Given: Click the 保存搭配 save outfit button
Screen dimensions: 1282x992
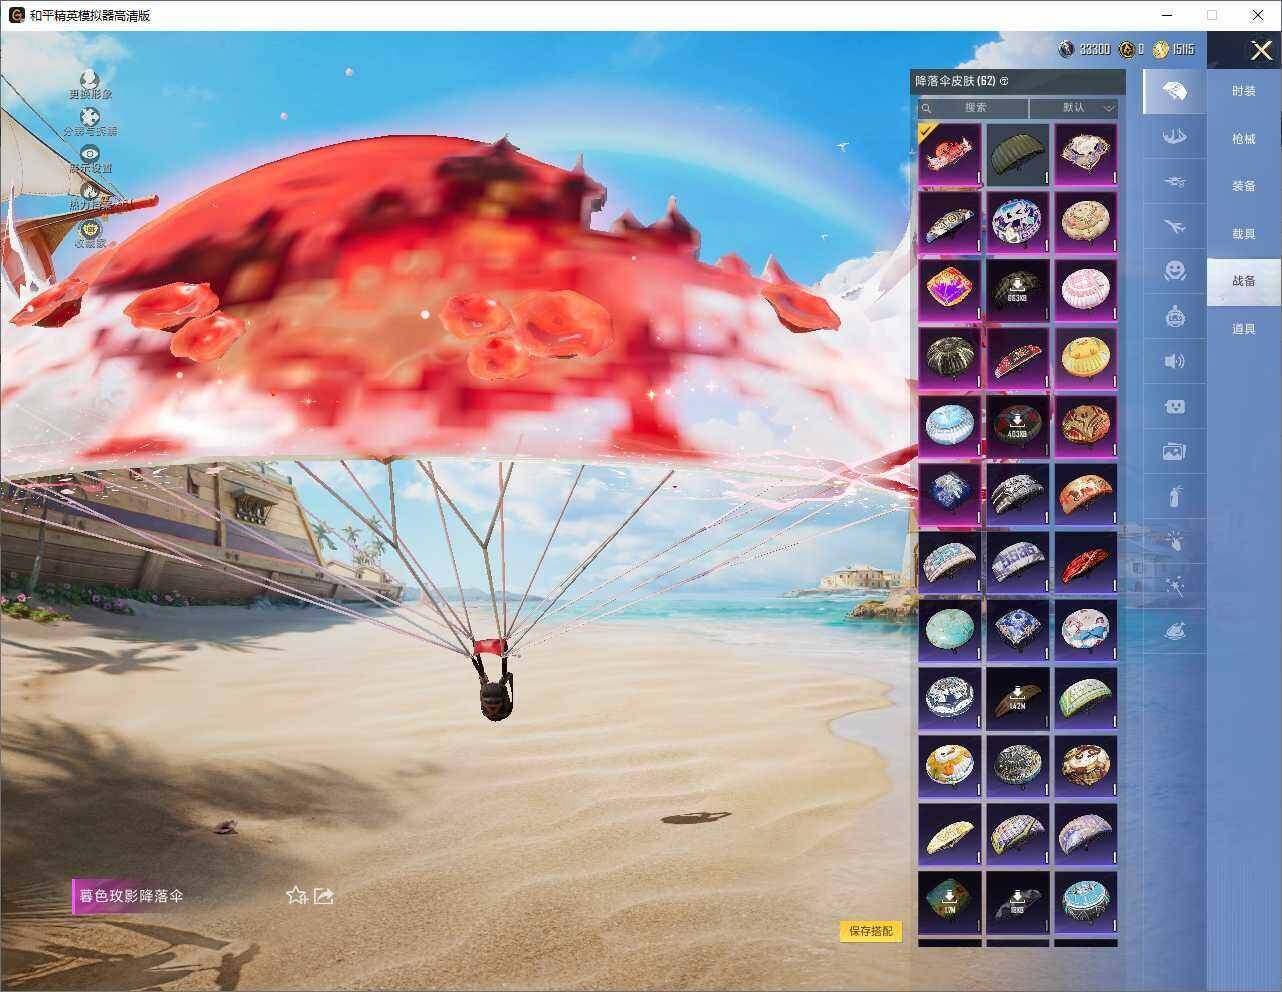Looking at the screenshot, I should 871,931.
